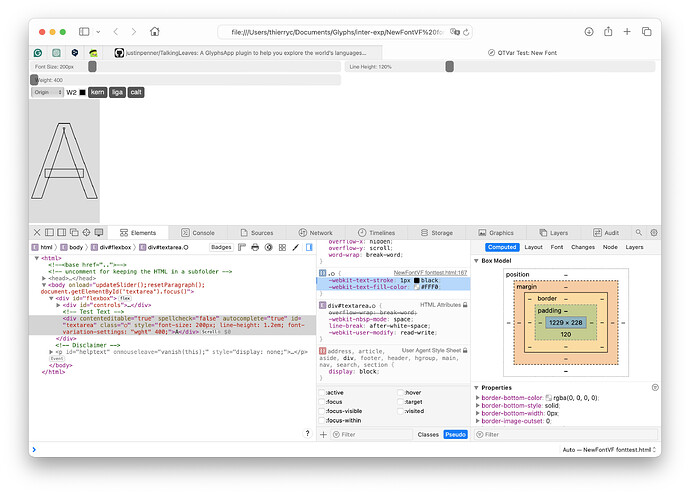Image resolution: width=690 pixels, height=495 pixels.
Task: Reload the page in address bar
Action: (x=466, y=32)
